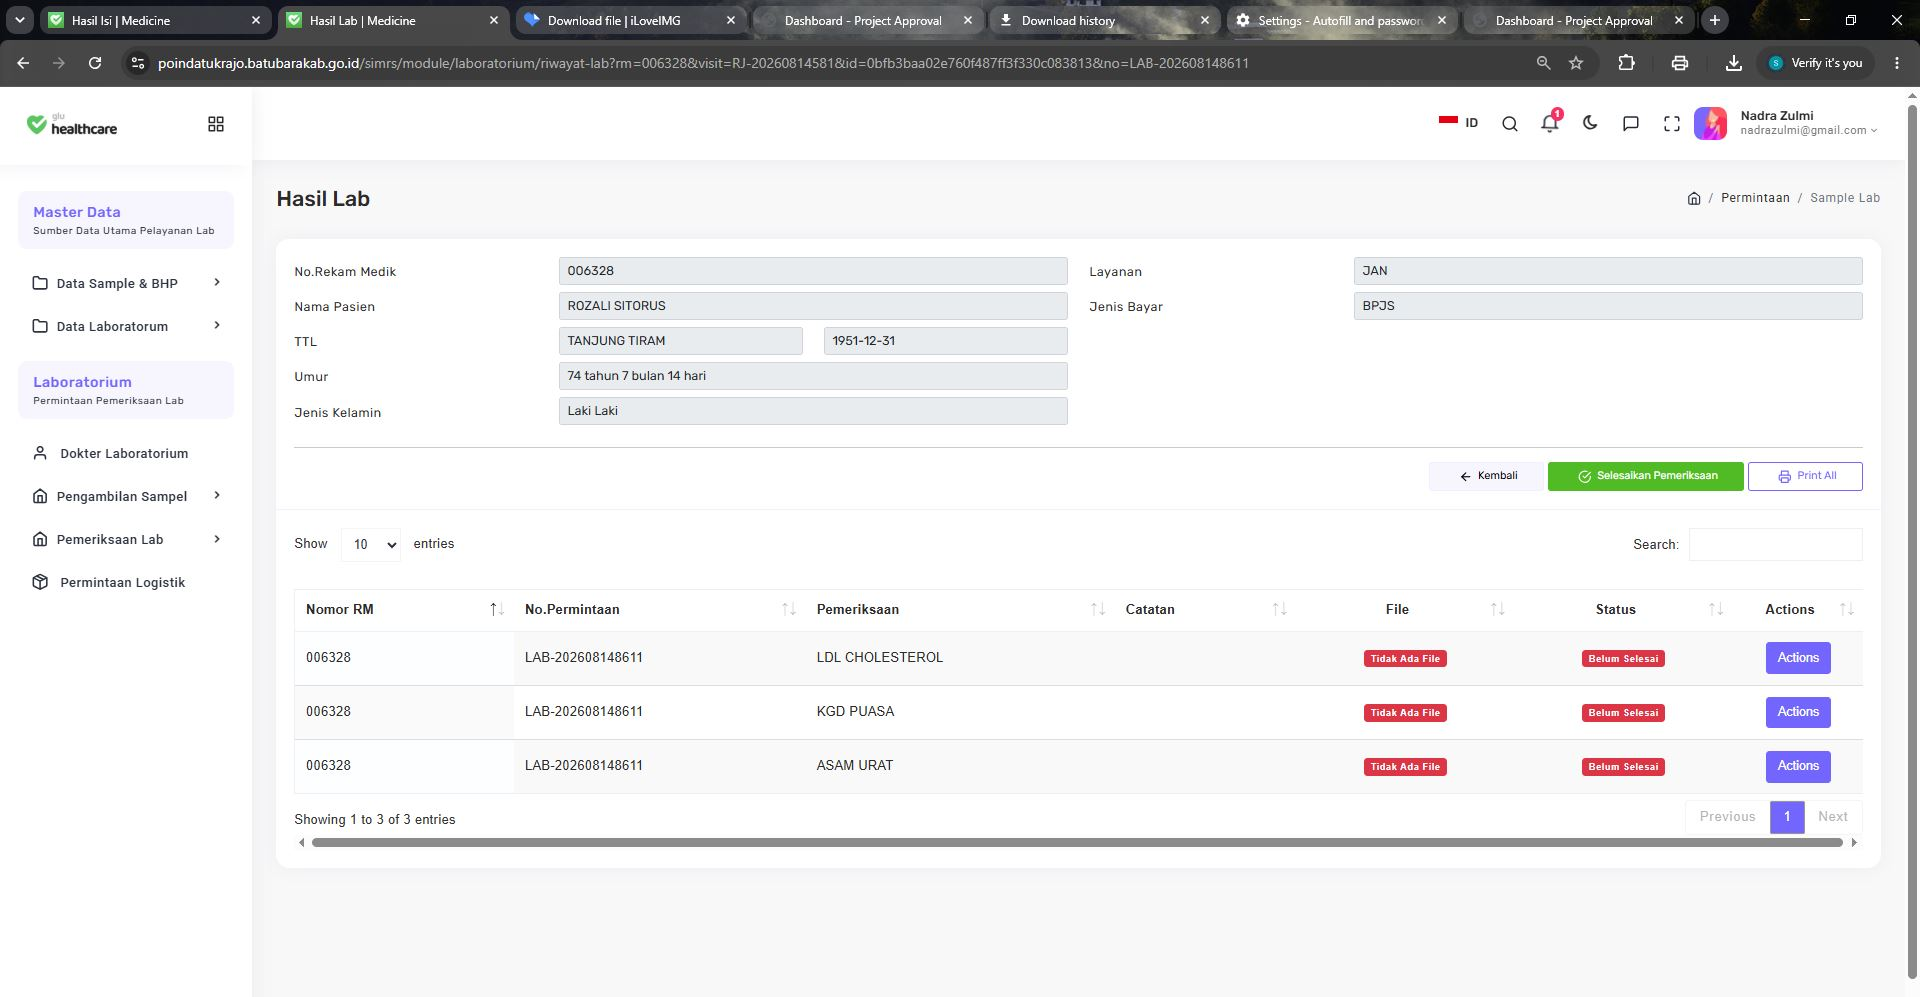Expand Data Sample & BHP menu

point(126,283)
